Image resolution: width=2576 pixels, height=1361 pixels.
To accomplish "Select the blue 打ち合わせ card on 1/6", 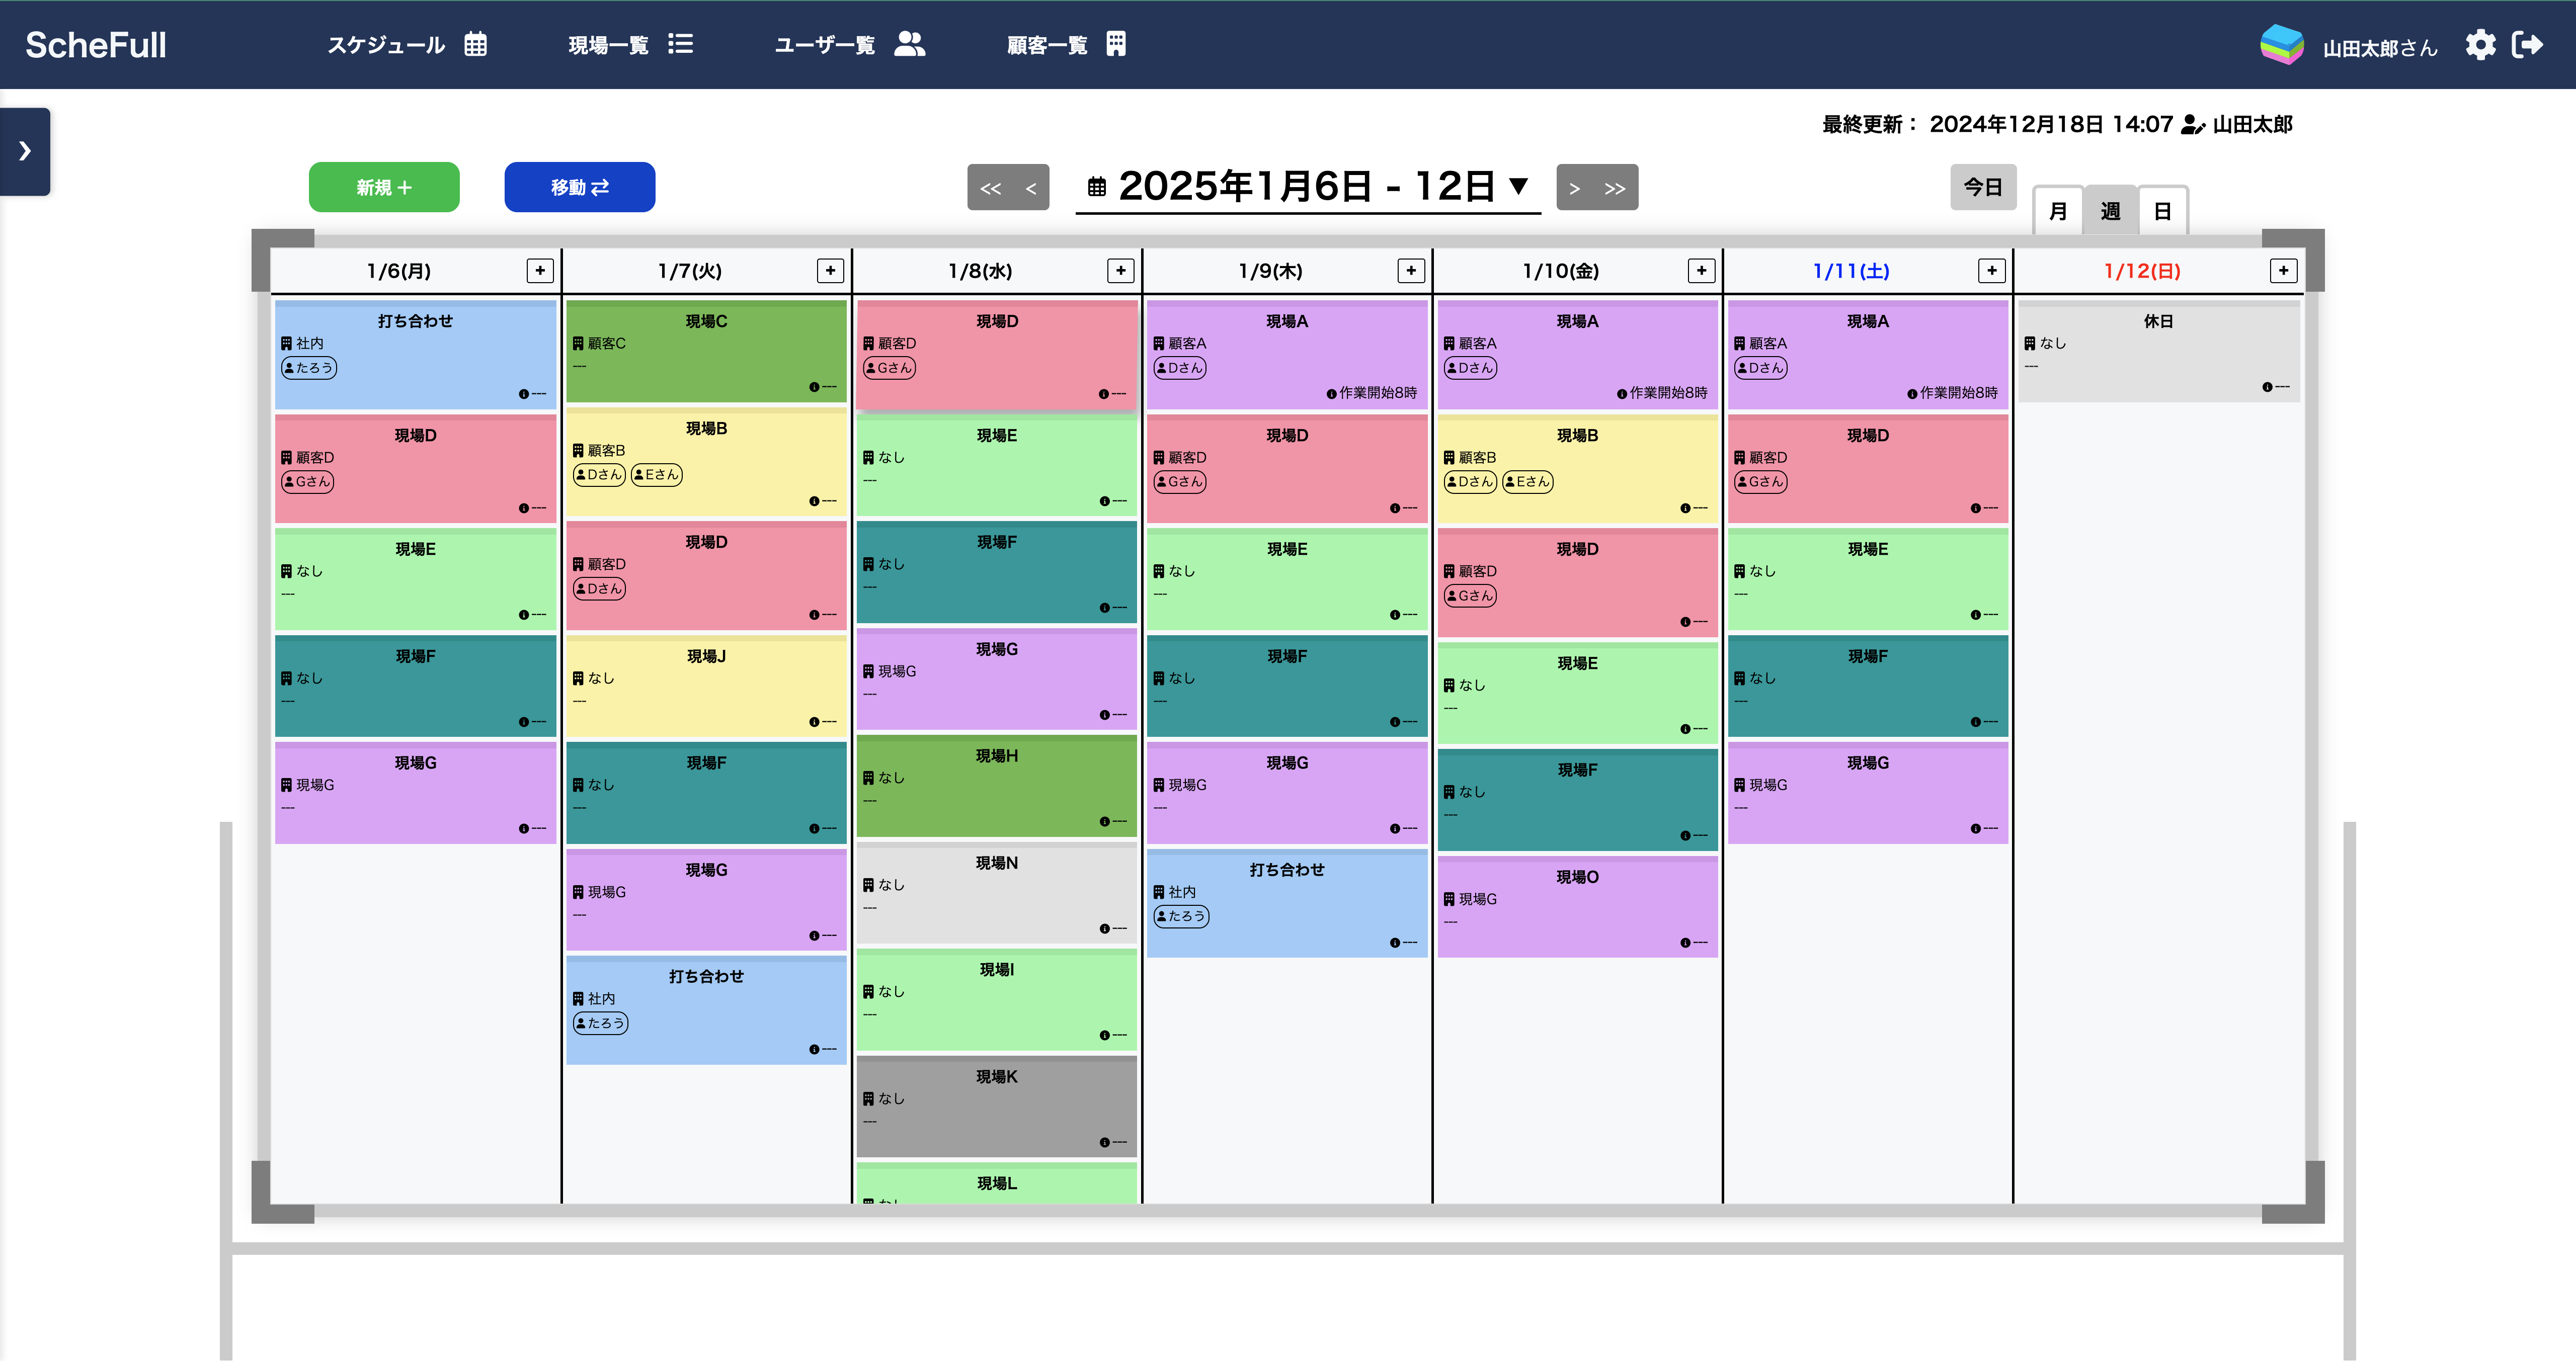I will pyautogui.click(x=415, y=355).
